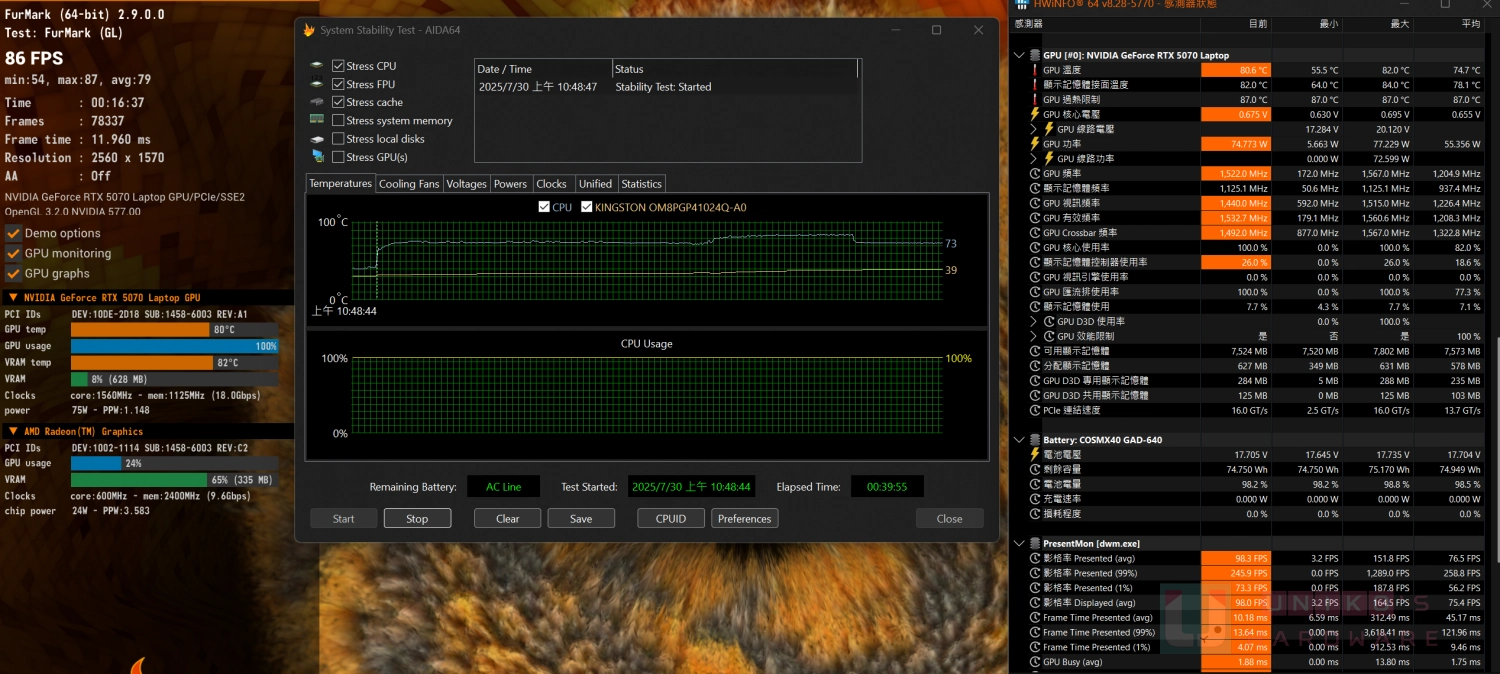Click the lightning icon for 電池電壓 row
The image size is (1500, 674).
pos(1035,455)
